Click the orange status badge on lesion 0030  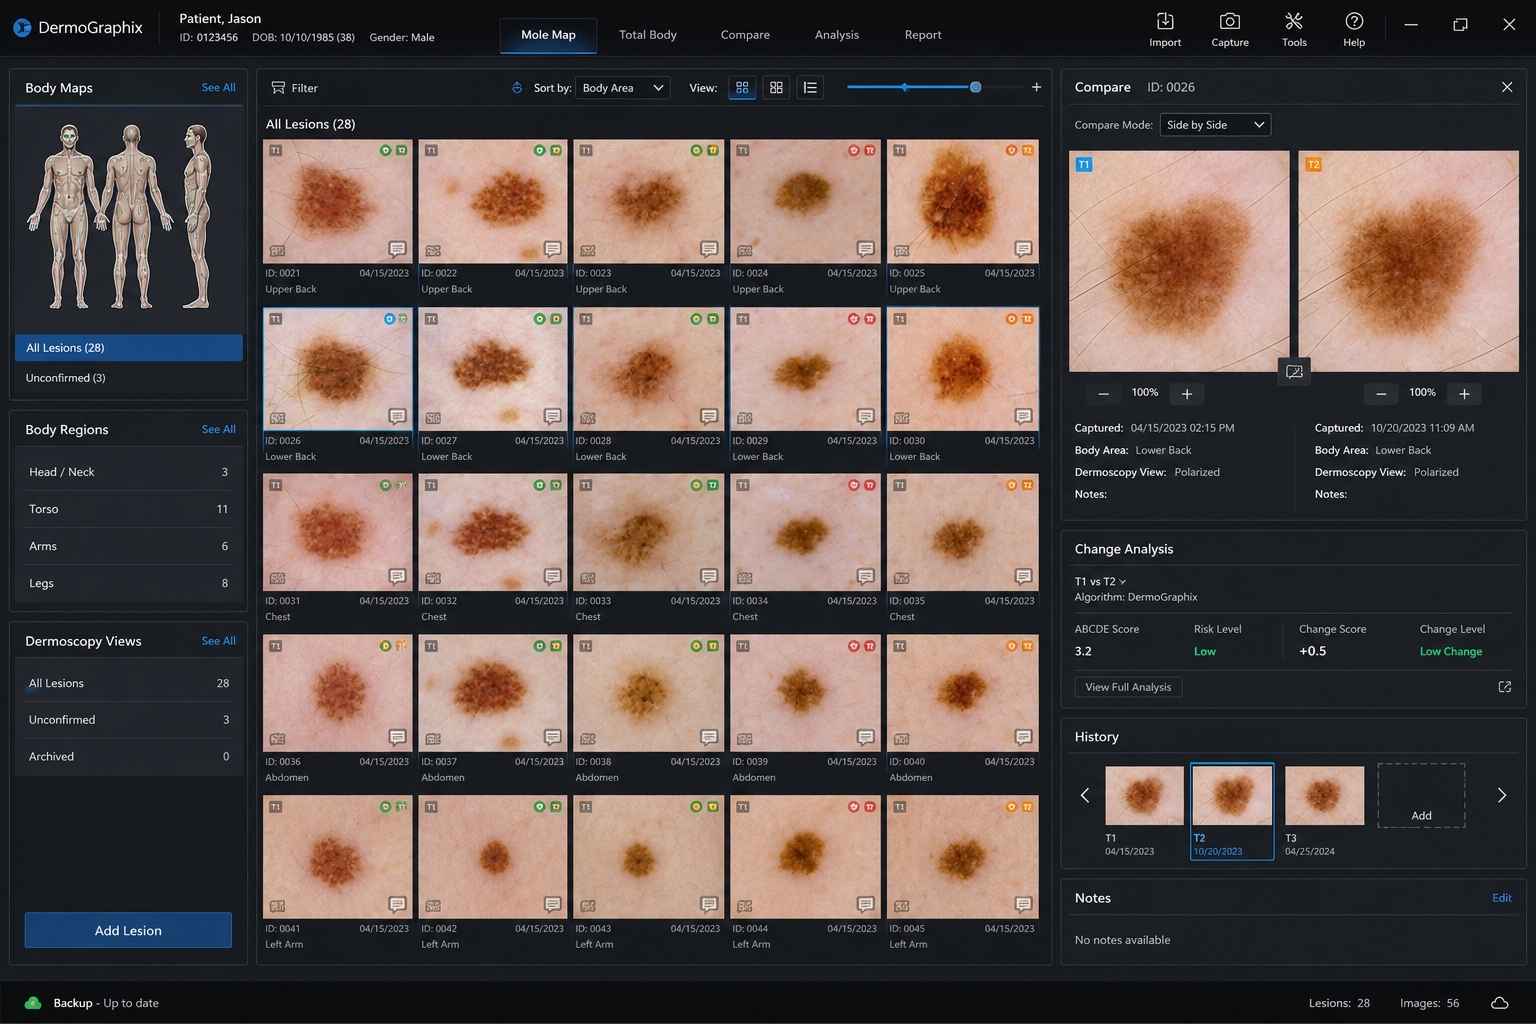[1012, 319]
